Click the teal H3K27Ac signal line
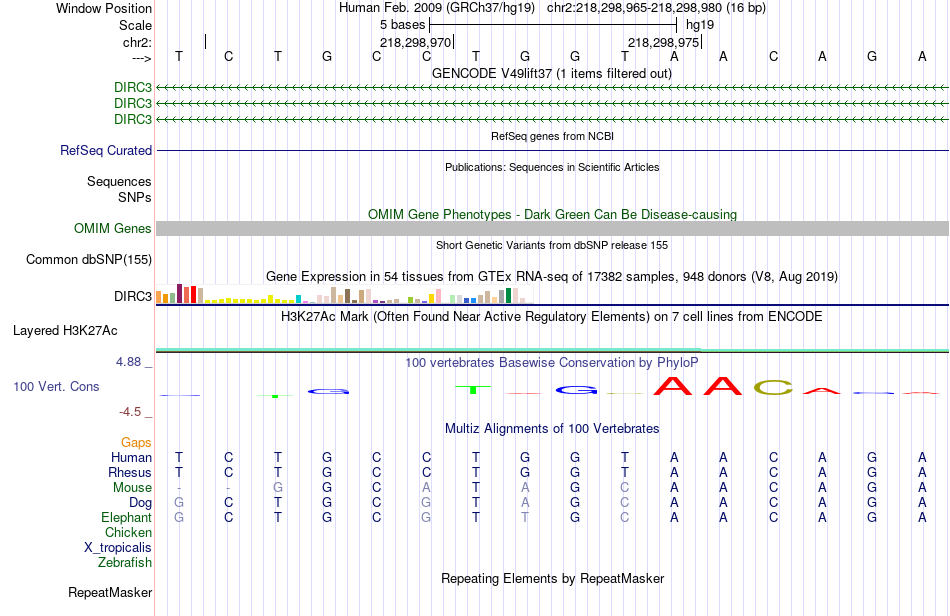950x616 pixels. (x=552, y=349)
